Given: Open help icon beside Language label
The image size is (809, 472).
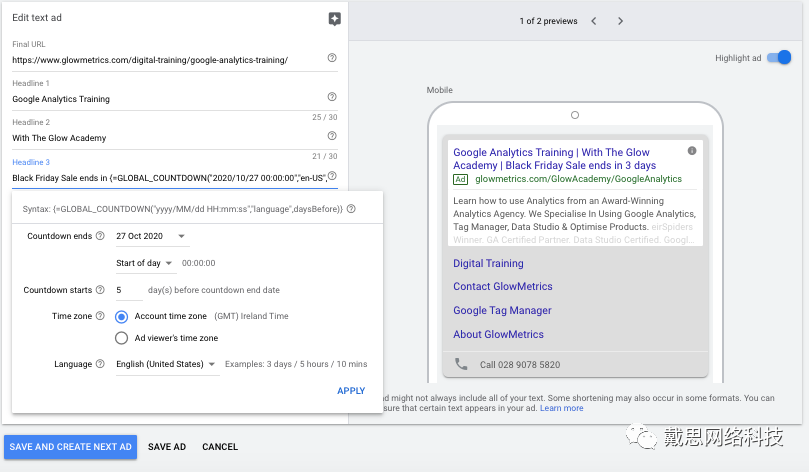Looking at the screenshot, I should coord(100,364).
